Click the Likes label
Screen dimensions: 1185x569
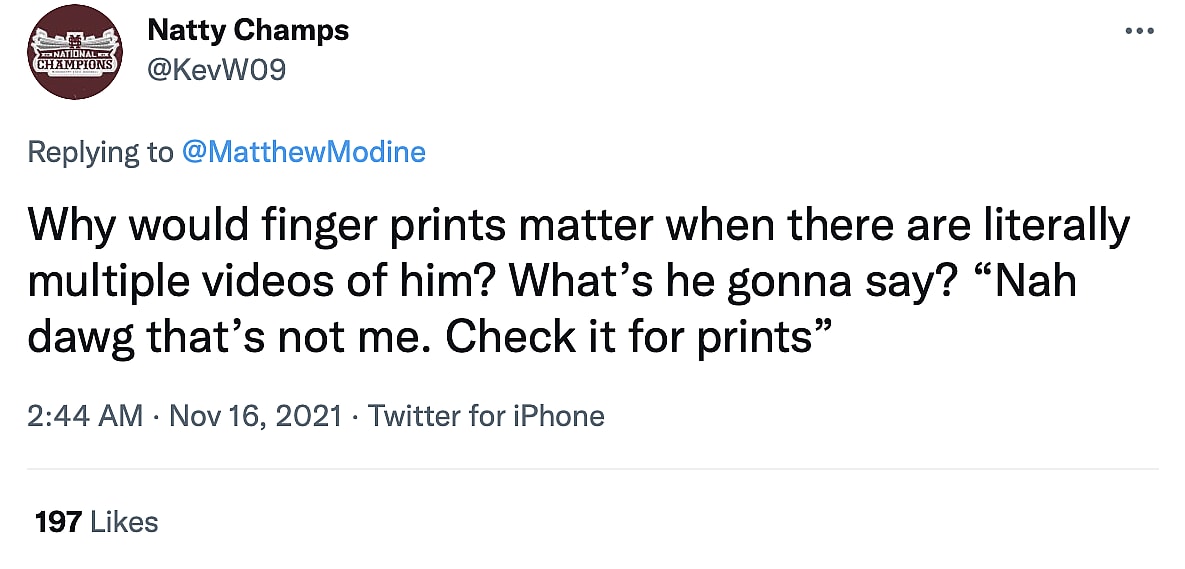124,521
